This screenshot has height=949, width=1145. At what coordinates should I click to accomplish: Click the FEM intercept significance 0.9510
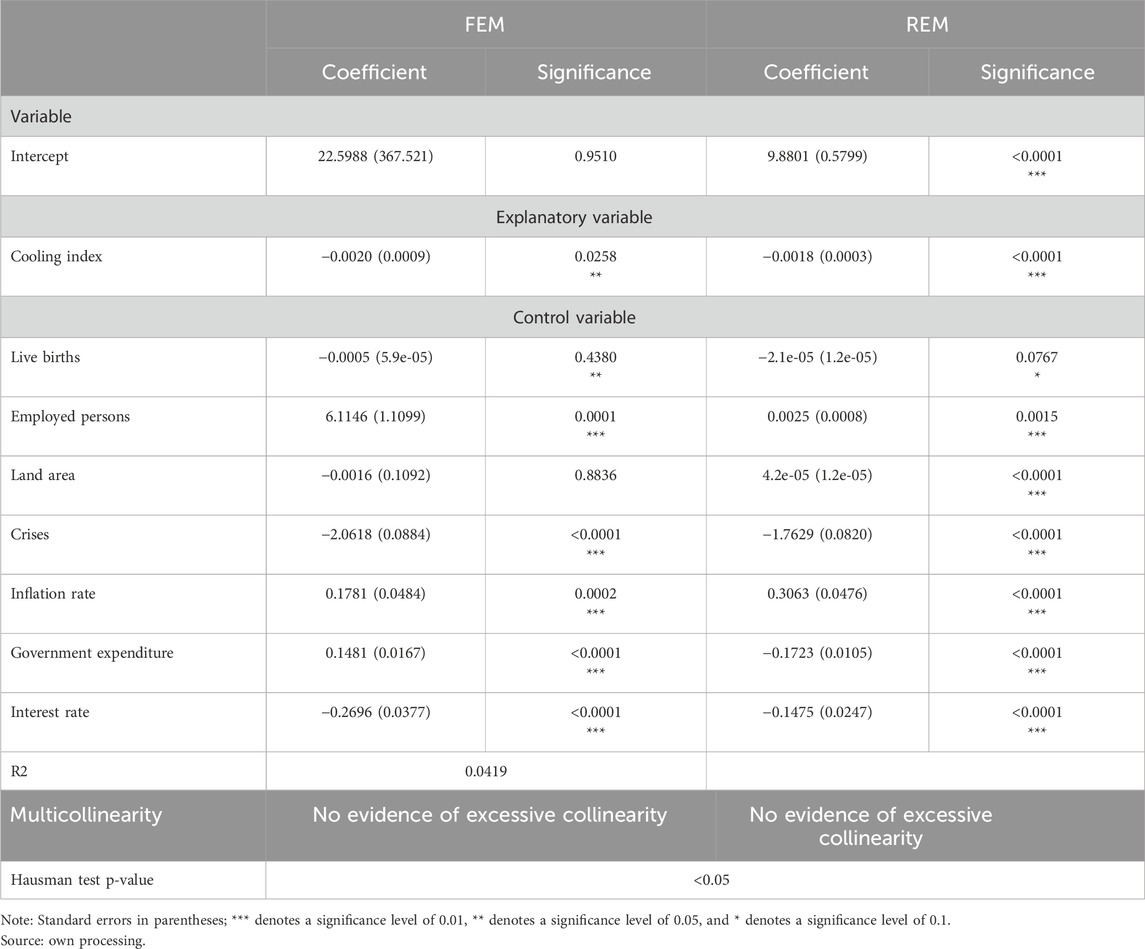coord(595,156)
